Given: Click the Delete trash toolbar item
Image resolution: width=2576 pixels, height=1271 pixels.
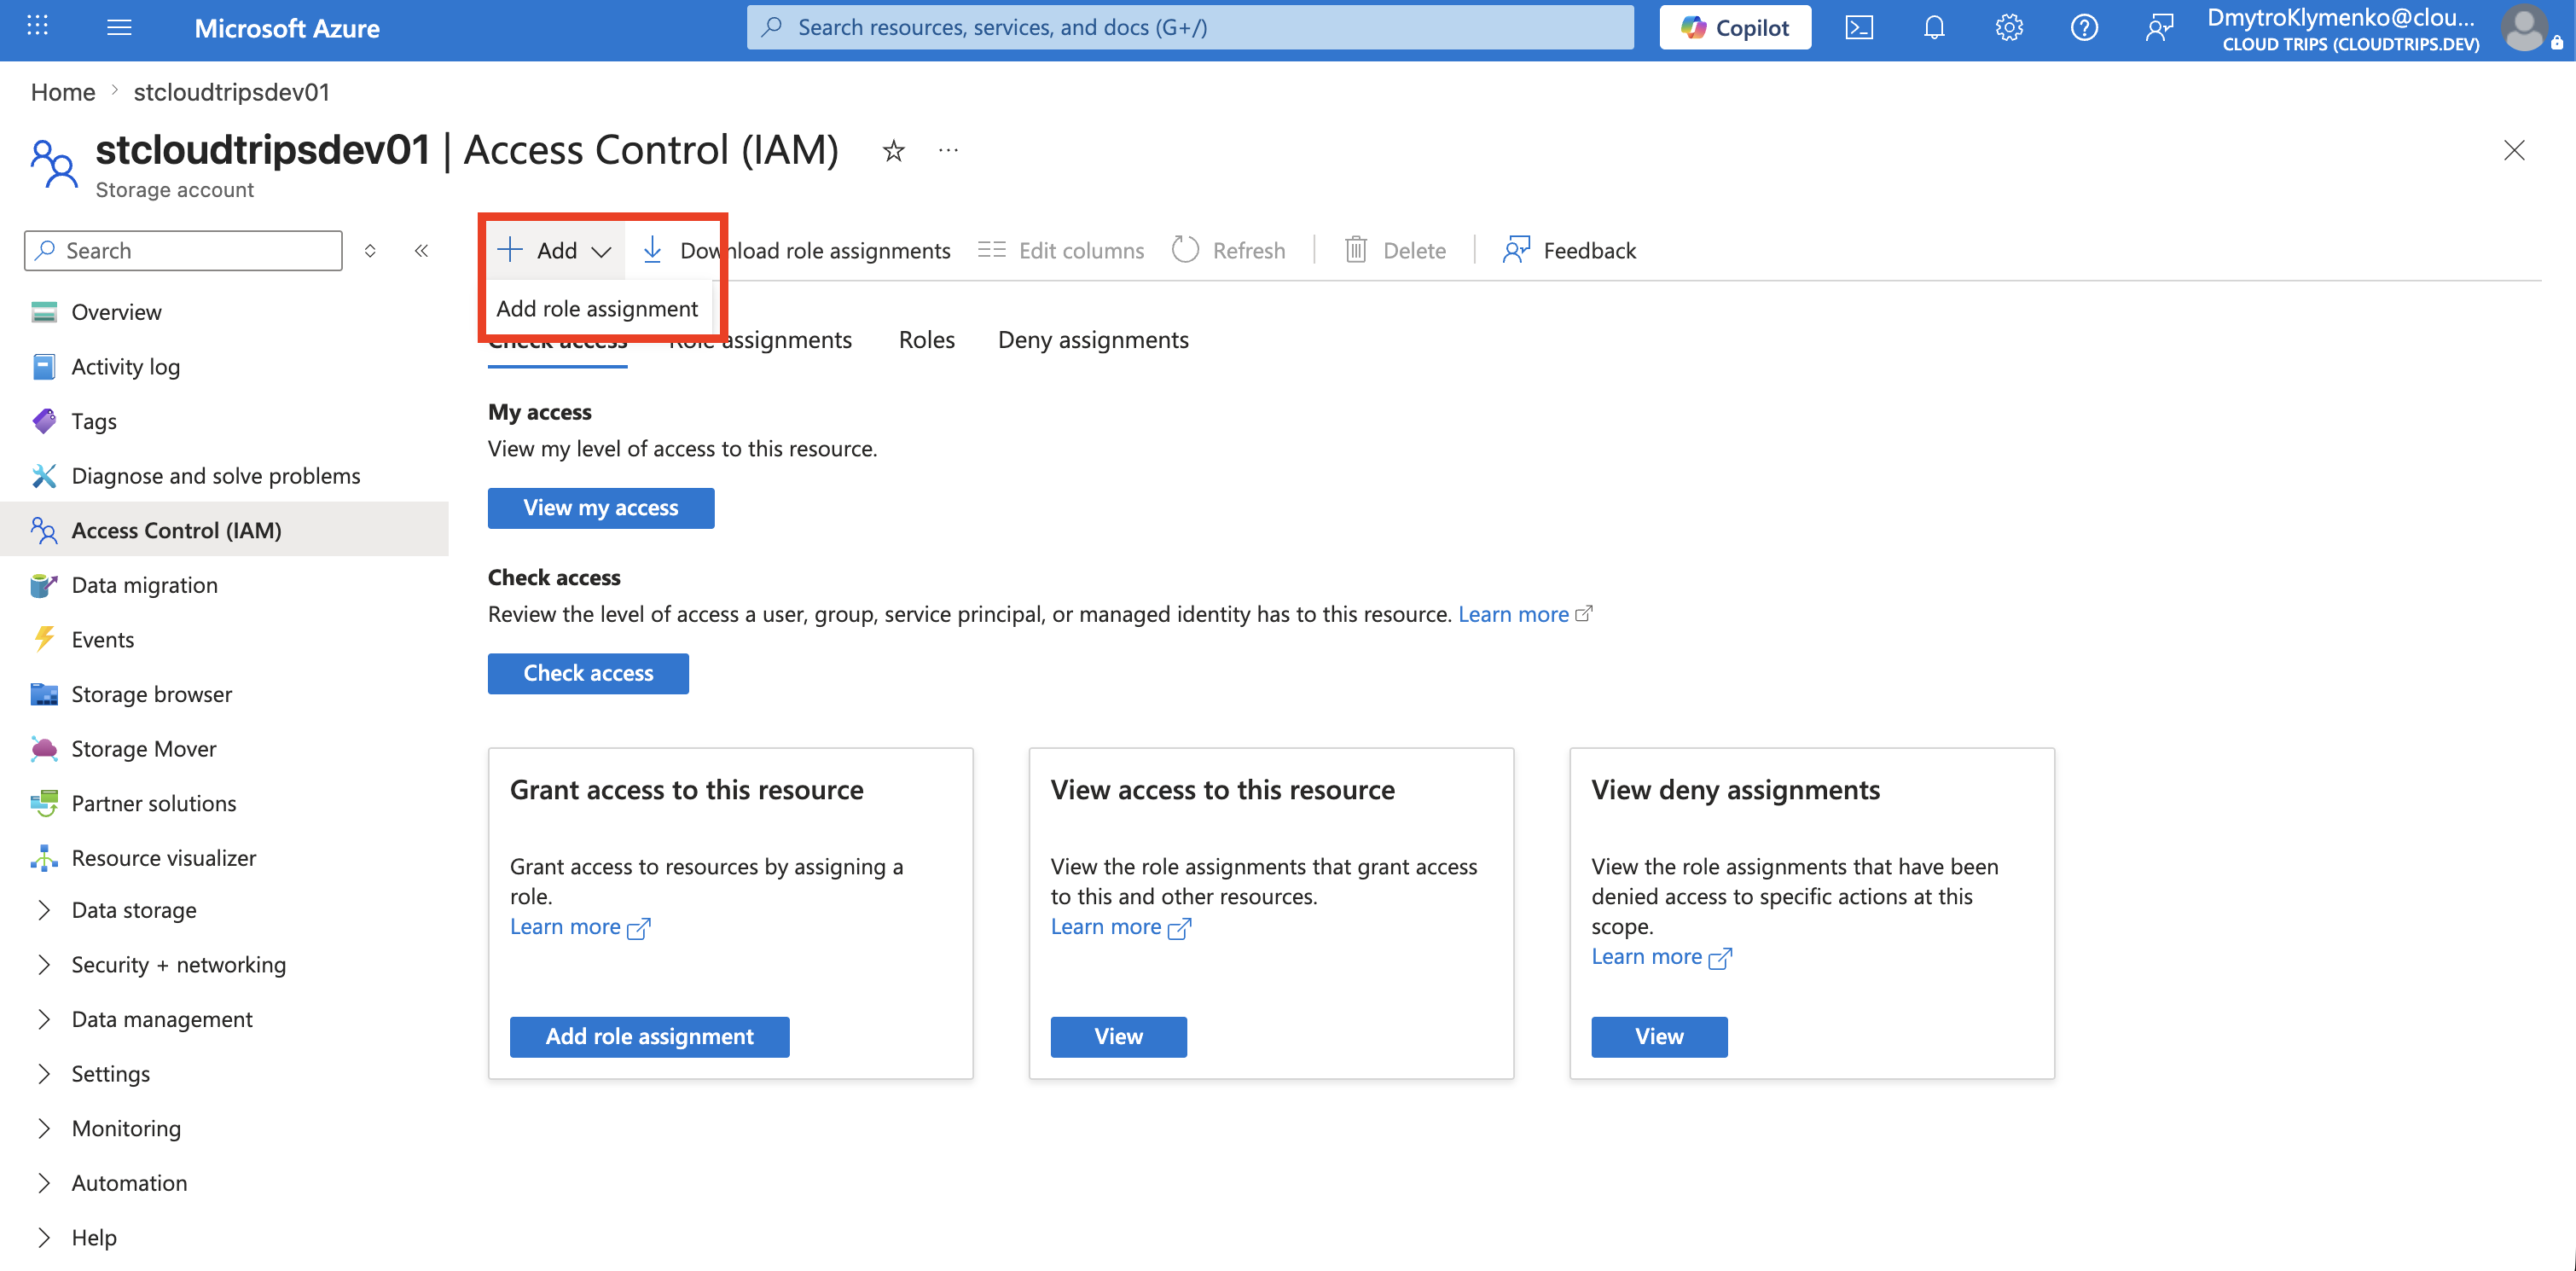Looking at the screenshot, I should pos(1395,250).
